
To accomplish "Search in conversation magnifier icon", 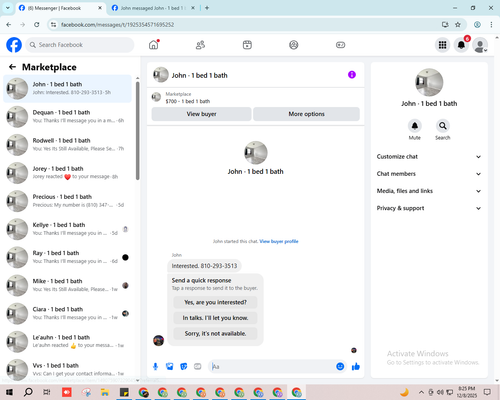I will point(443,126).
